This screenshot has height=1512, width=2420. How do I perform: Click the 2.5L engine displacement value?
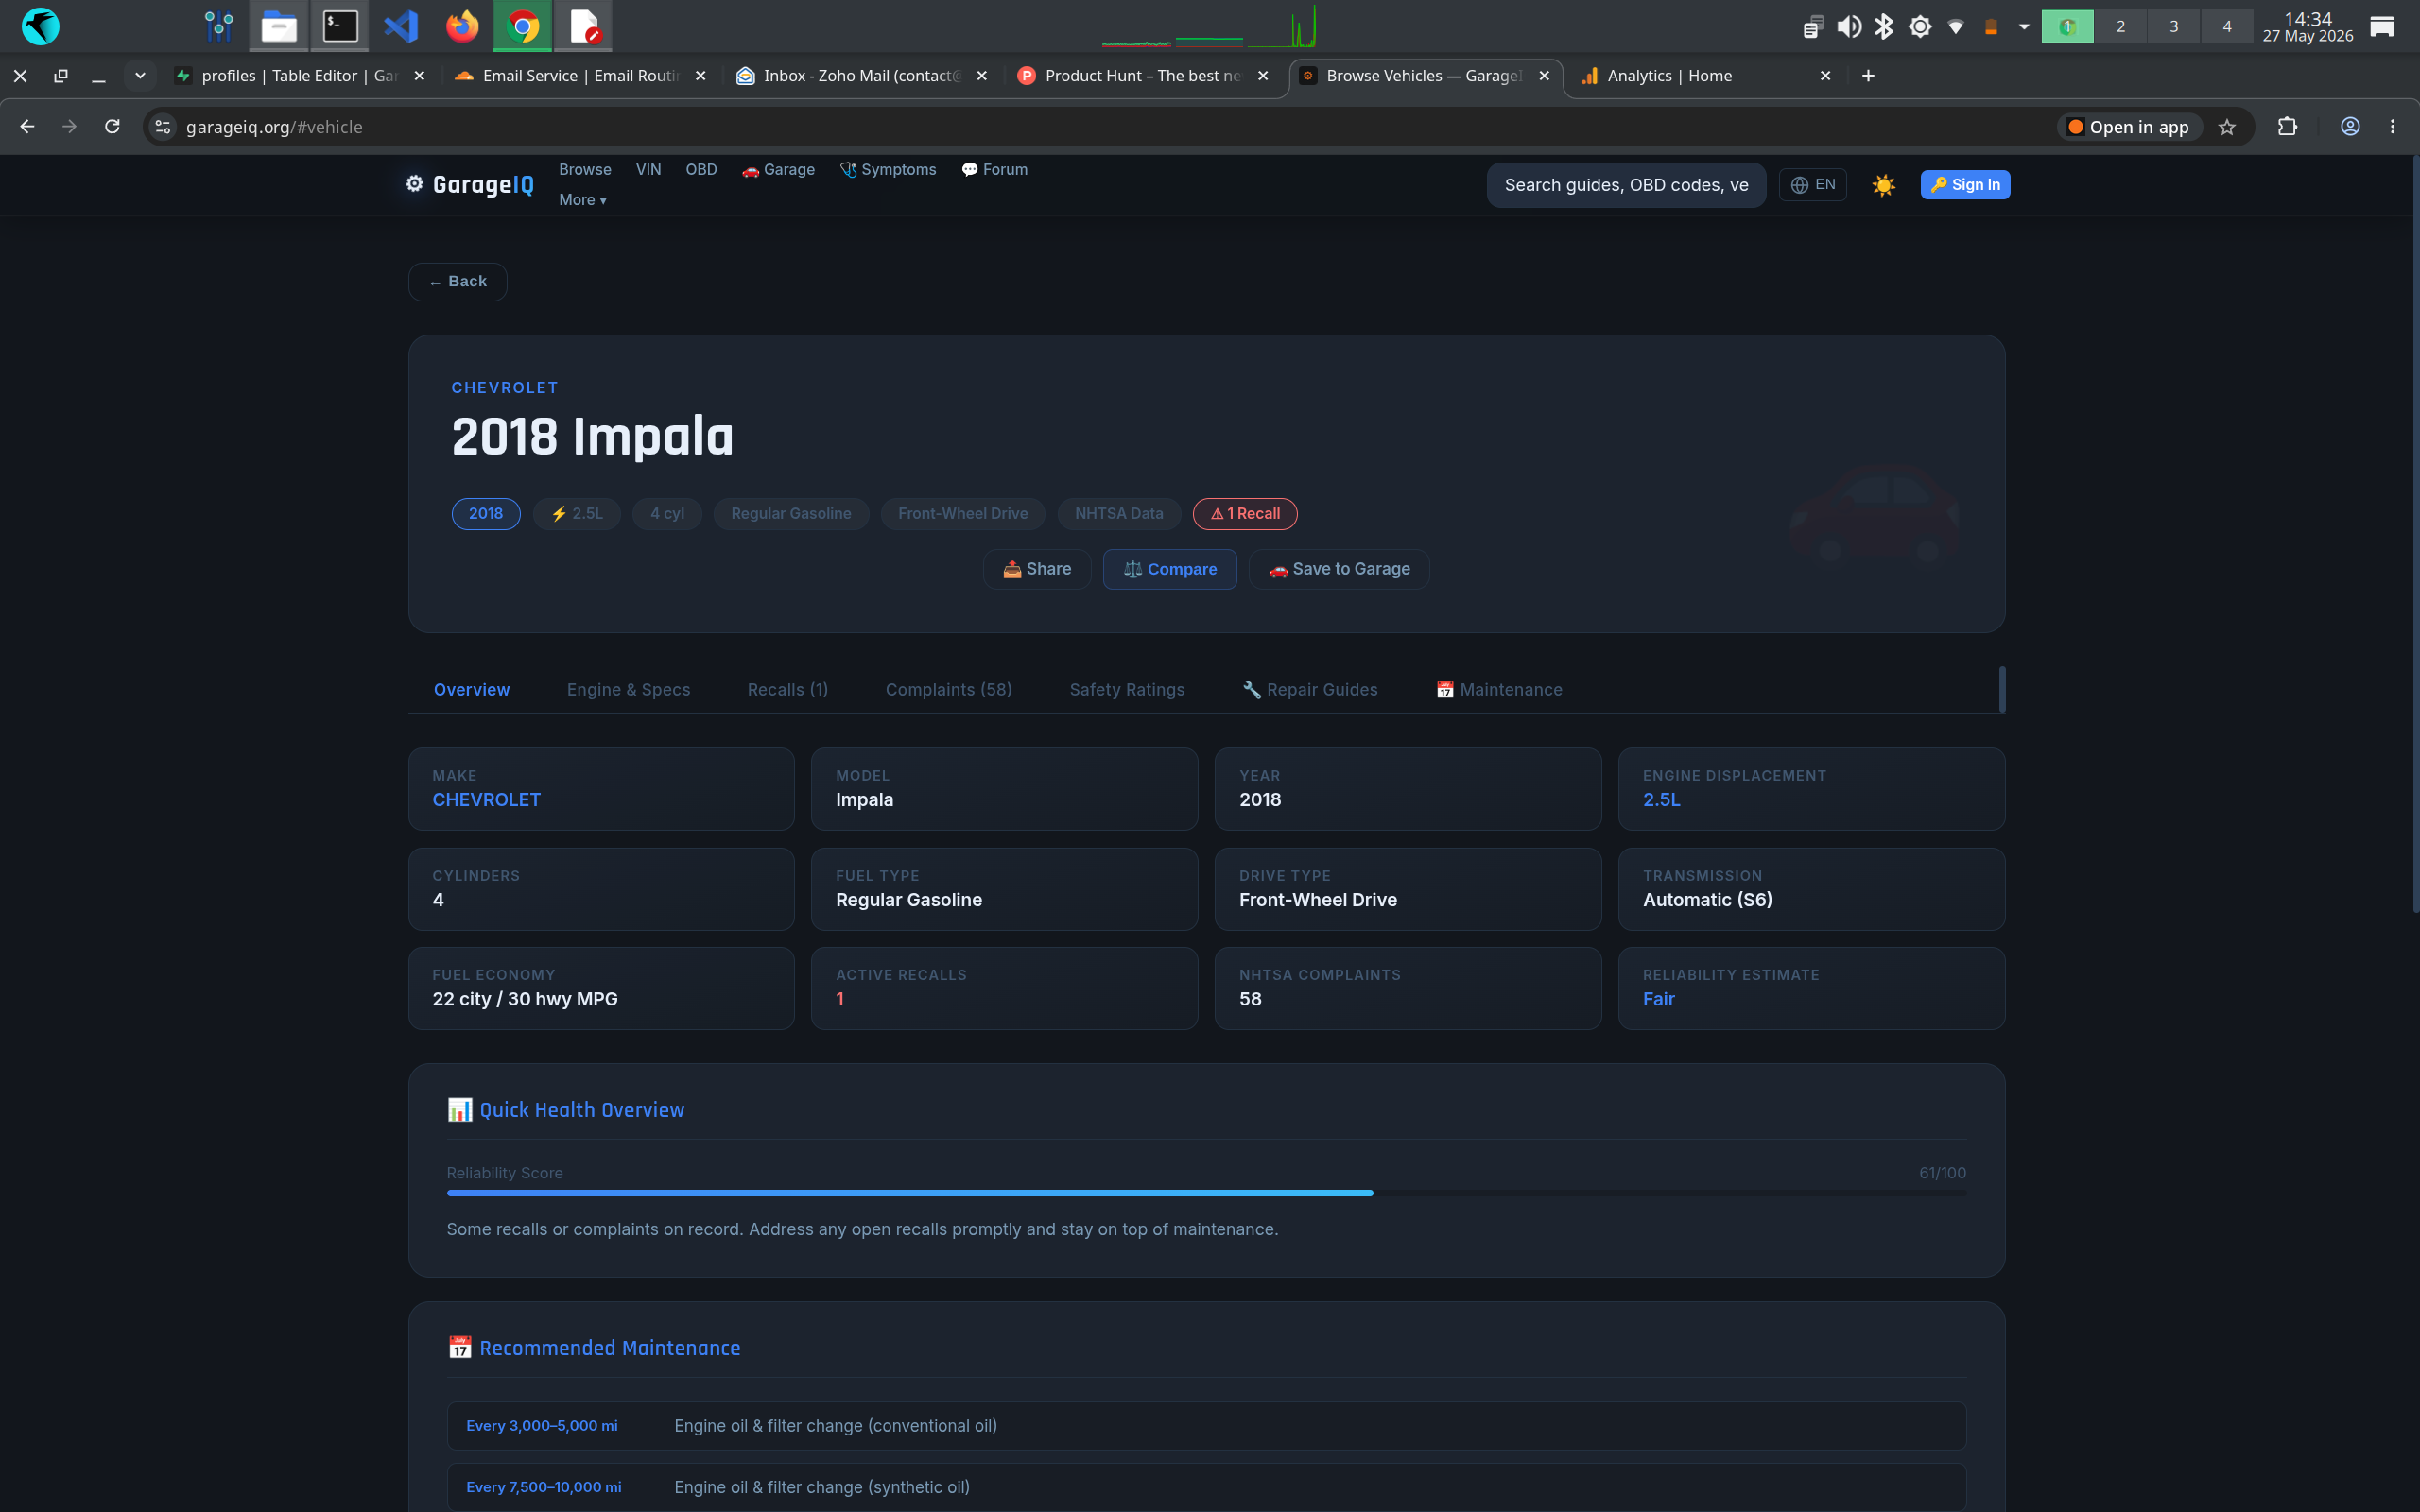tap(1661, 800)
